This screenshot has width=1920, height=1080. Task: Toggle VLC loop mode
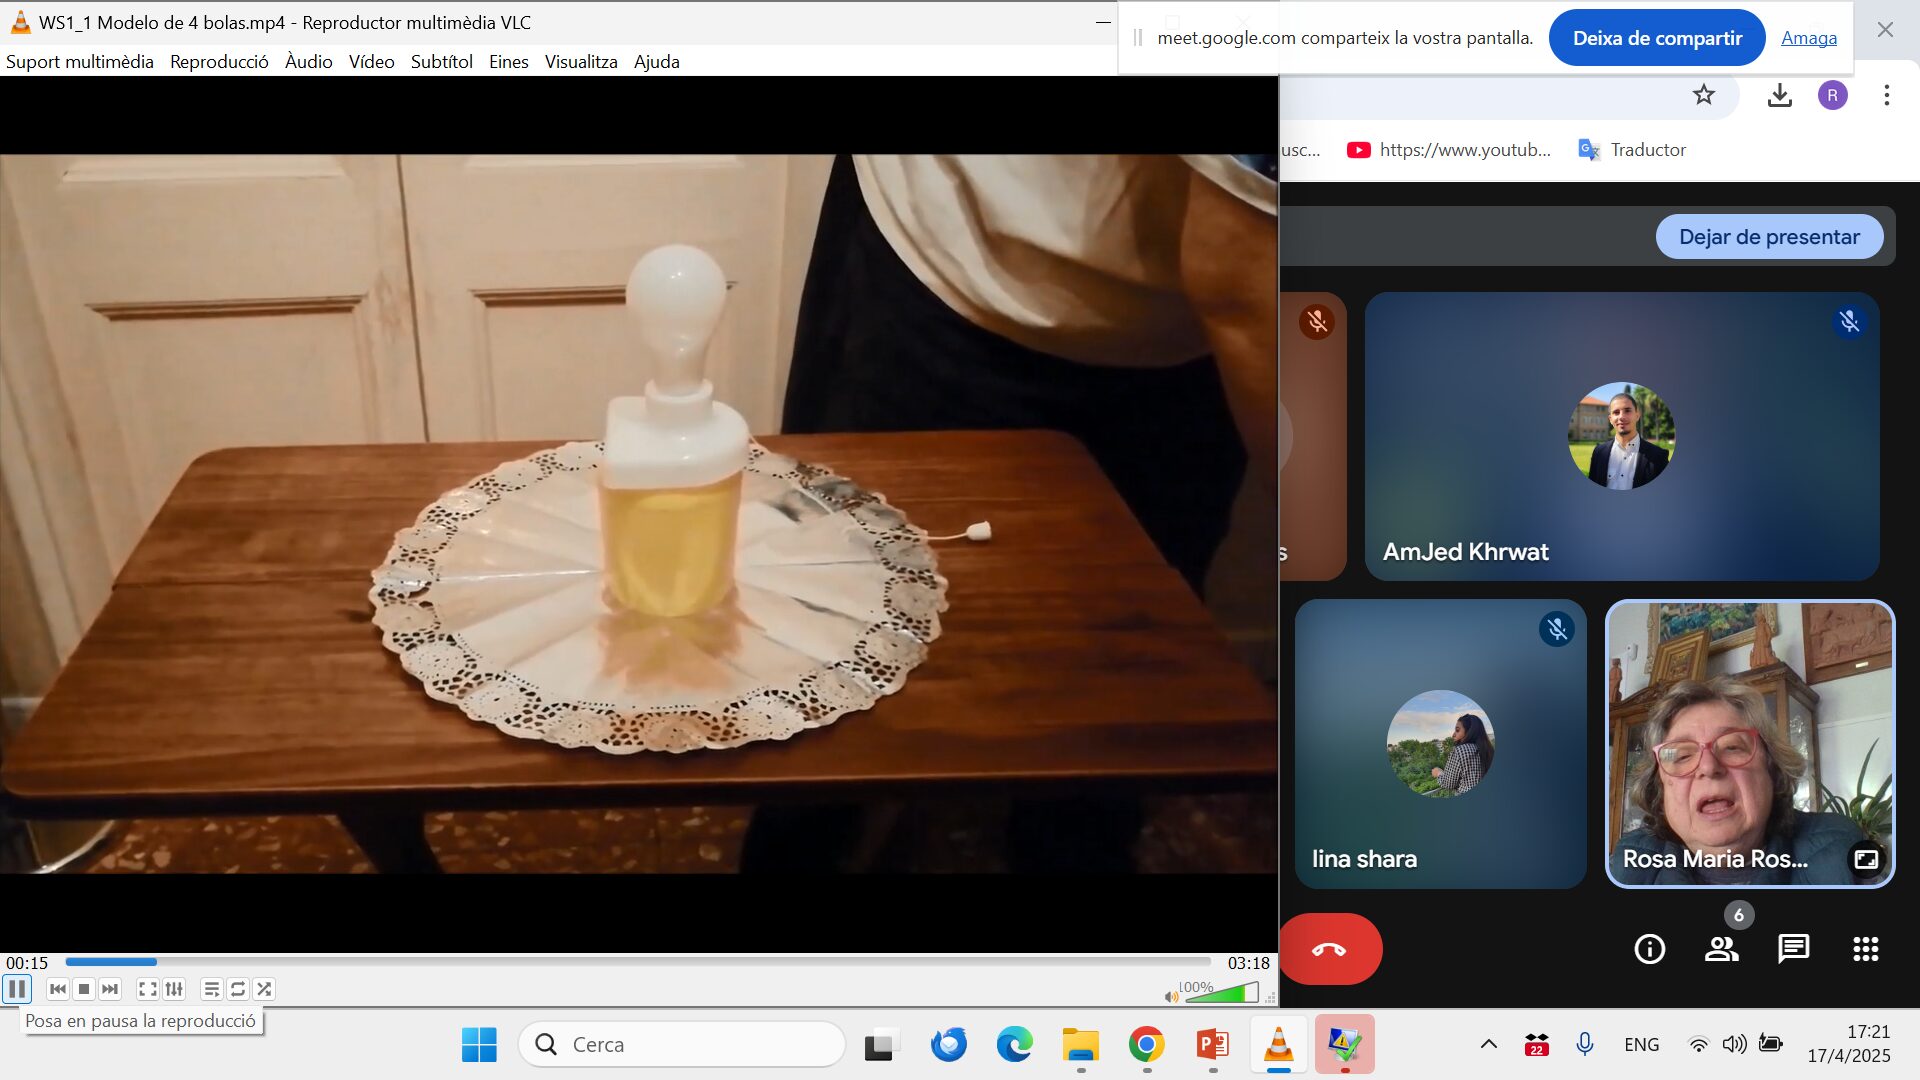pos(238,989)
